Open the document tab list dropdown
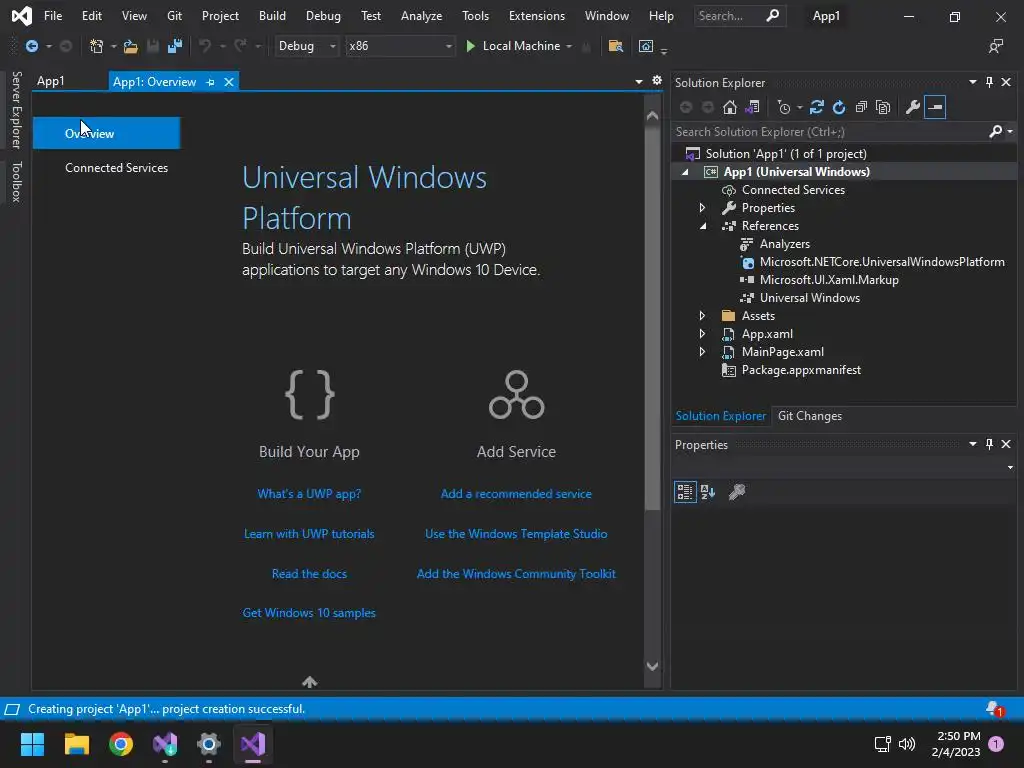Image resolution: width=1024 pixels, height=768 pixels. point(639,82)
